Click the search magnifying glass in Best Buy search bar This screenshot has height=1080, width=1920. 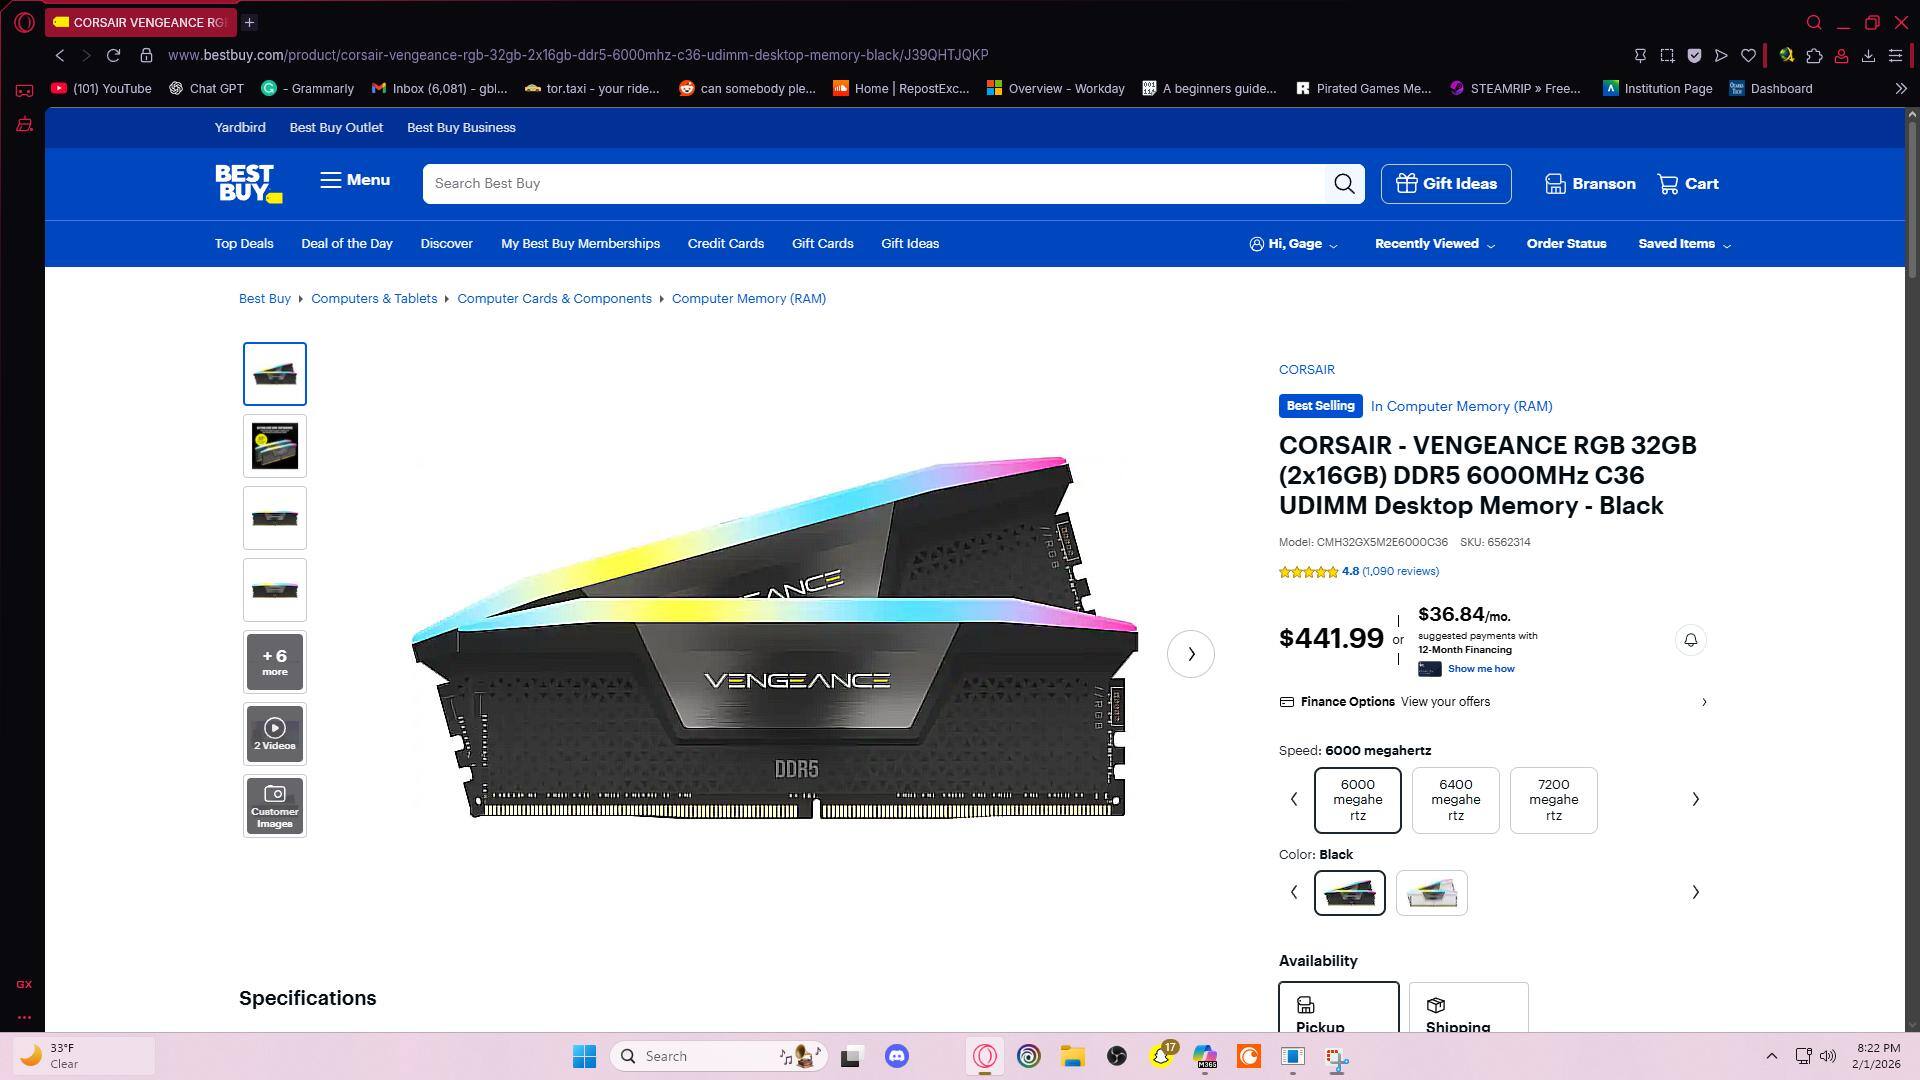click(x=1344, y=183)
